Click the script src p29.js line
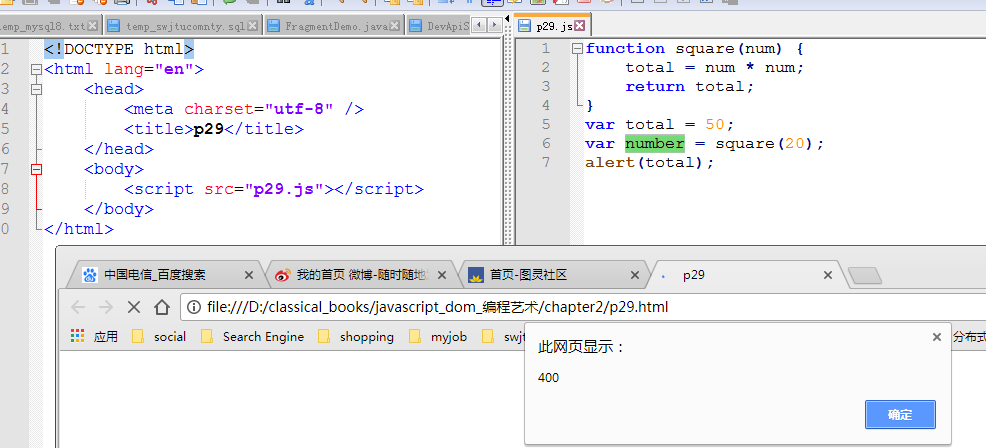986x448 pixels. coord(274,189)
